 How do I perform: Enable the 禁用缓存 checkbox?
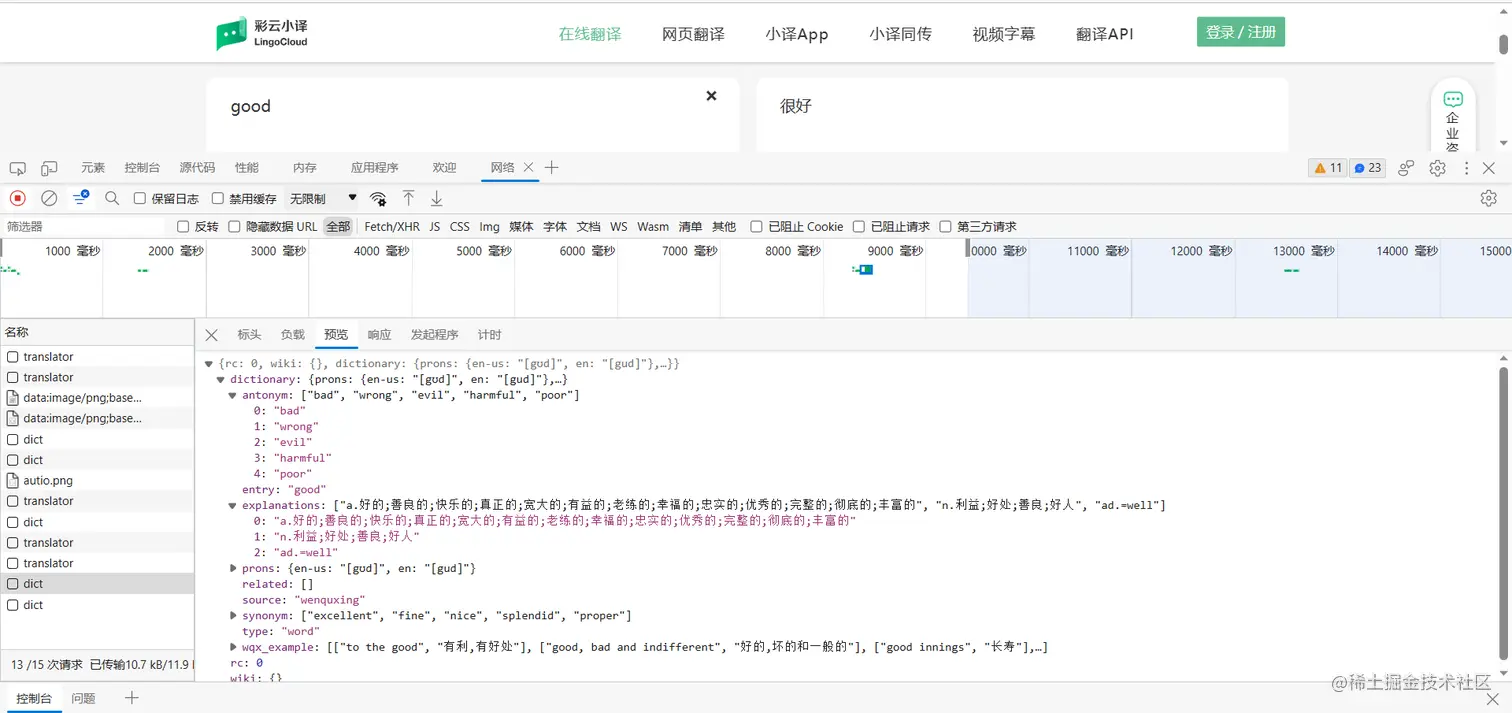[218, 198]
